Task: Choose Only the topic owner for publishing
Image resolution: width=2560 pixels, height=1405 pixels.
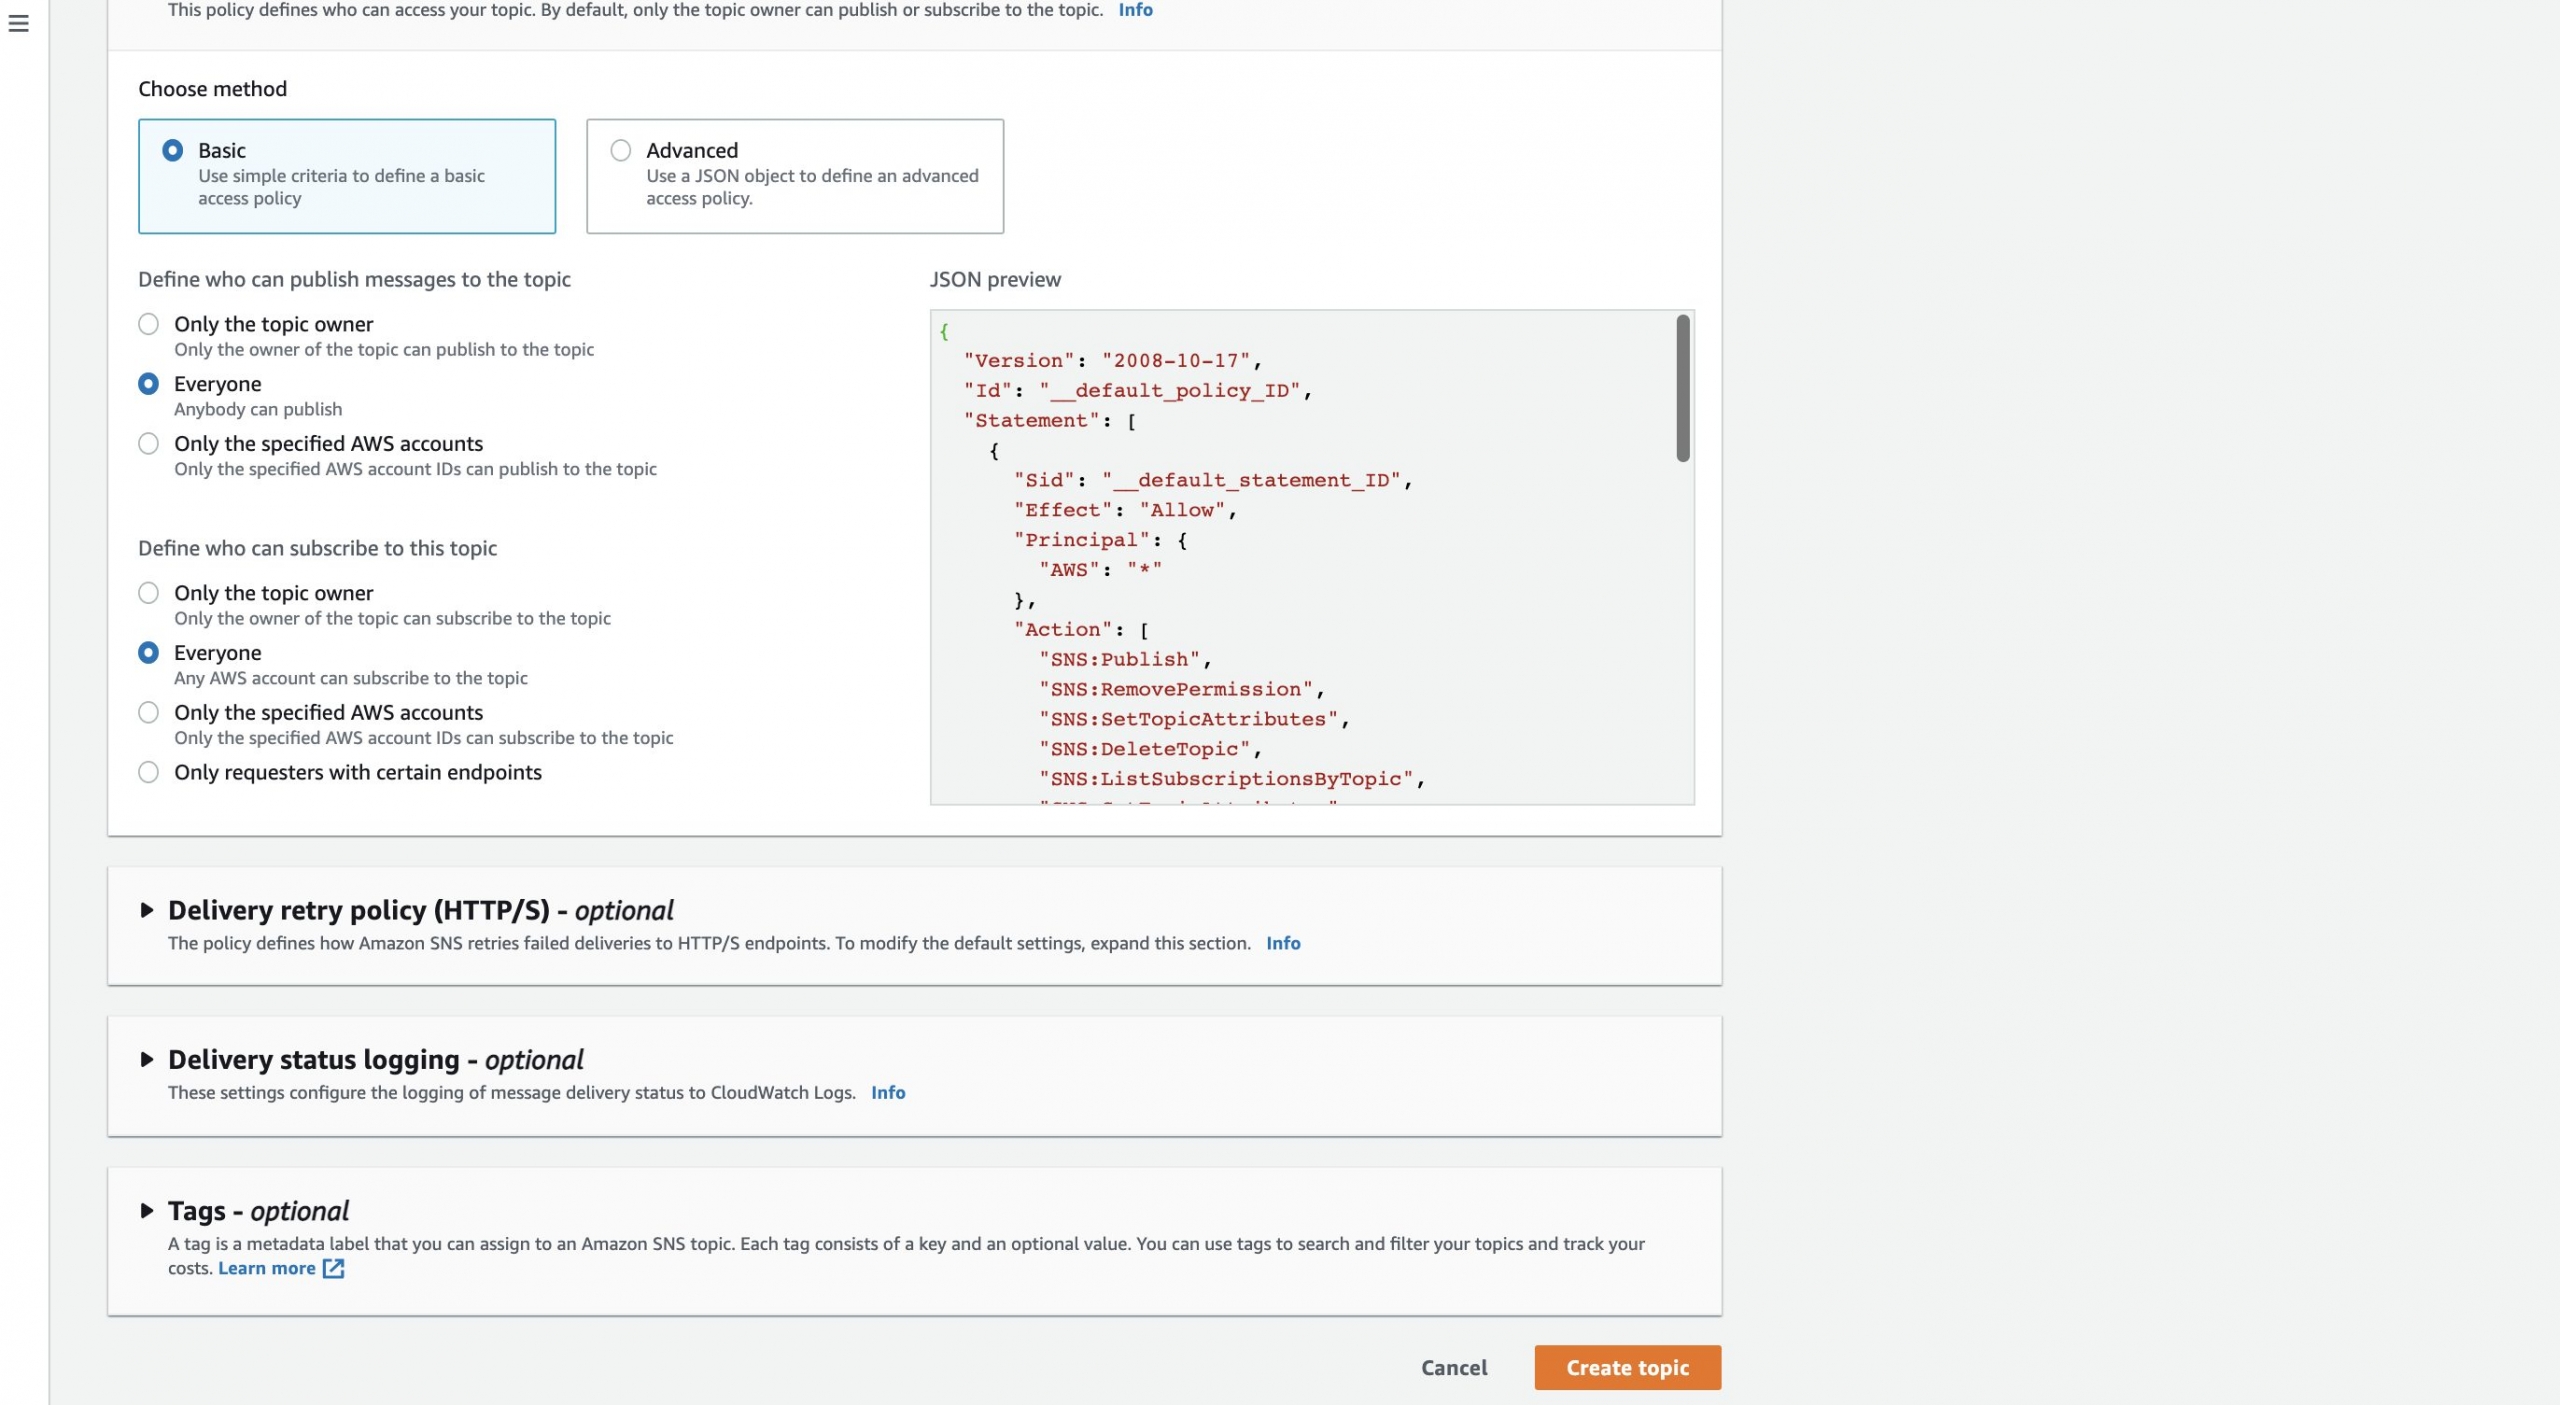Action: pos(148,324)
